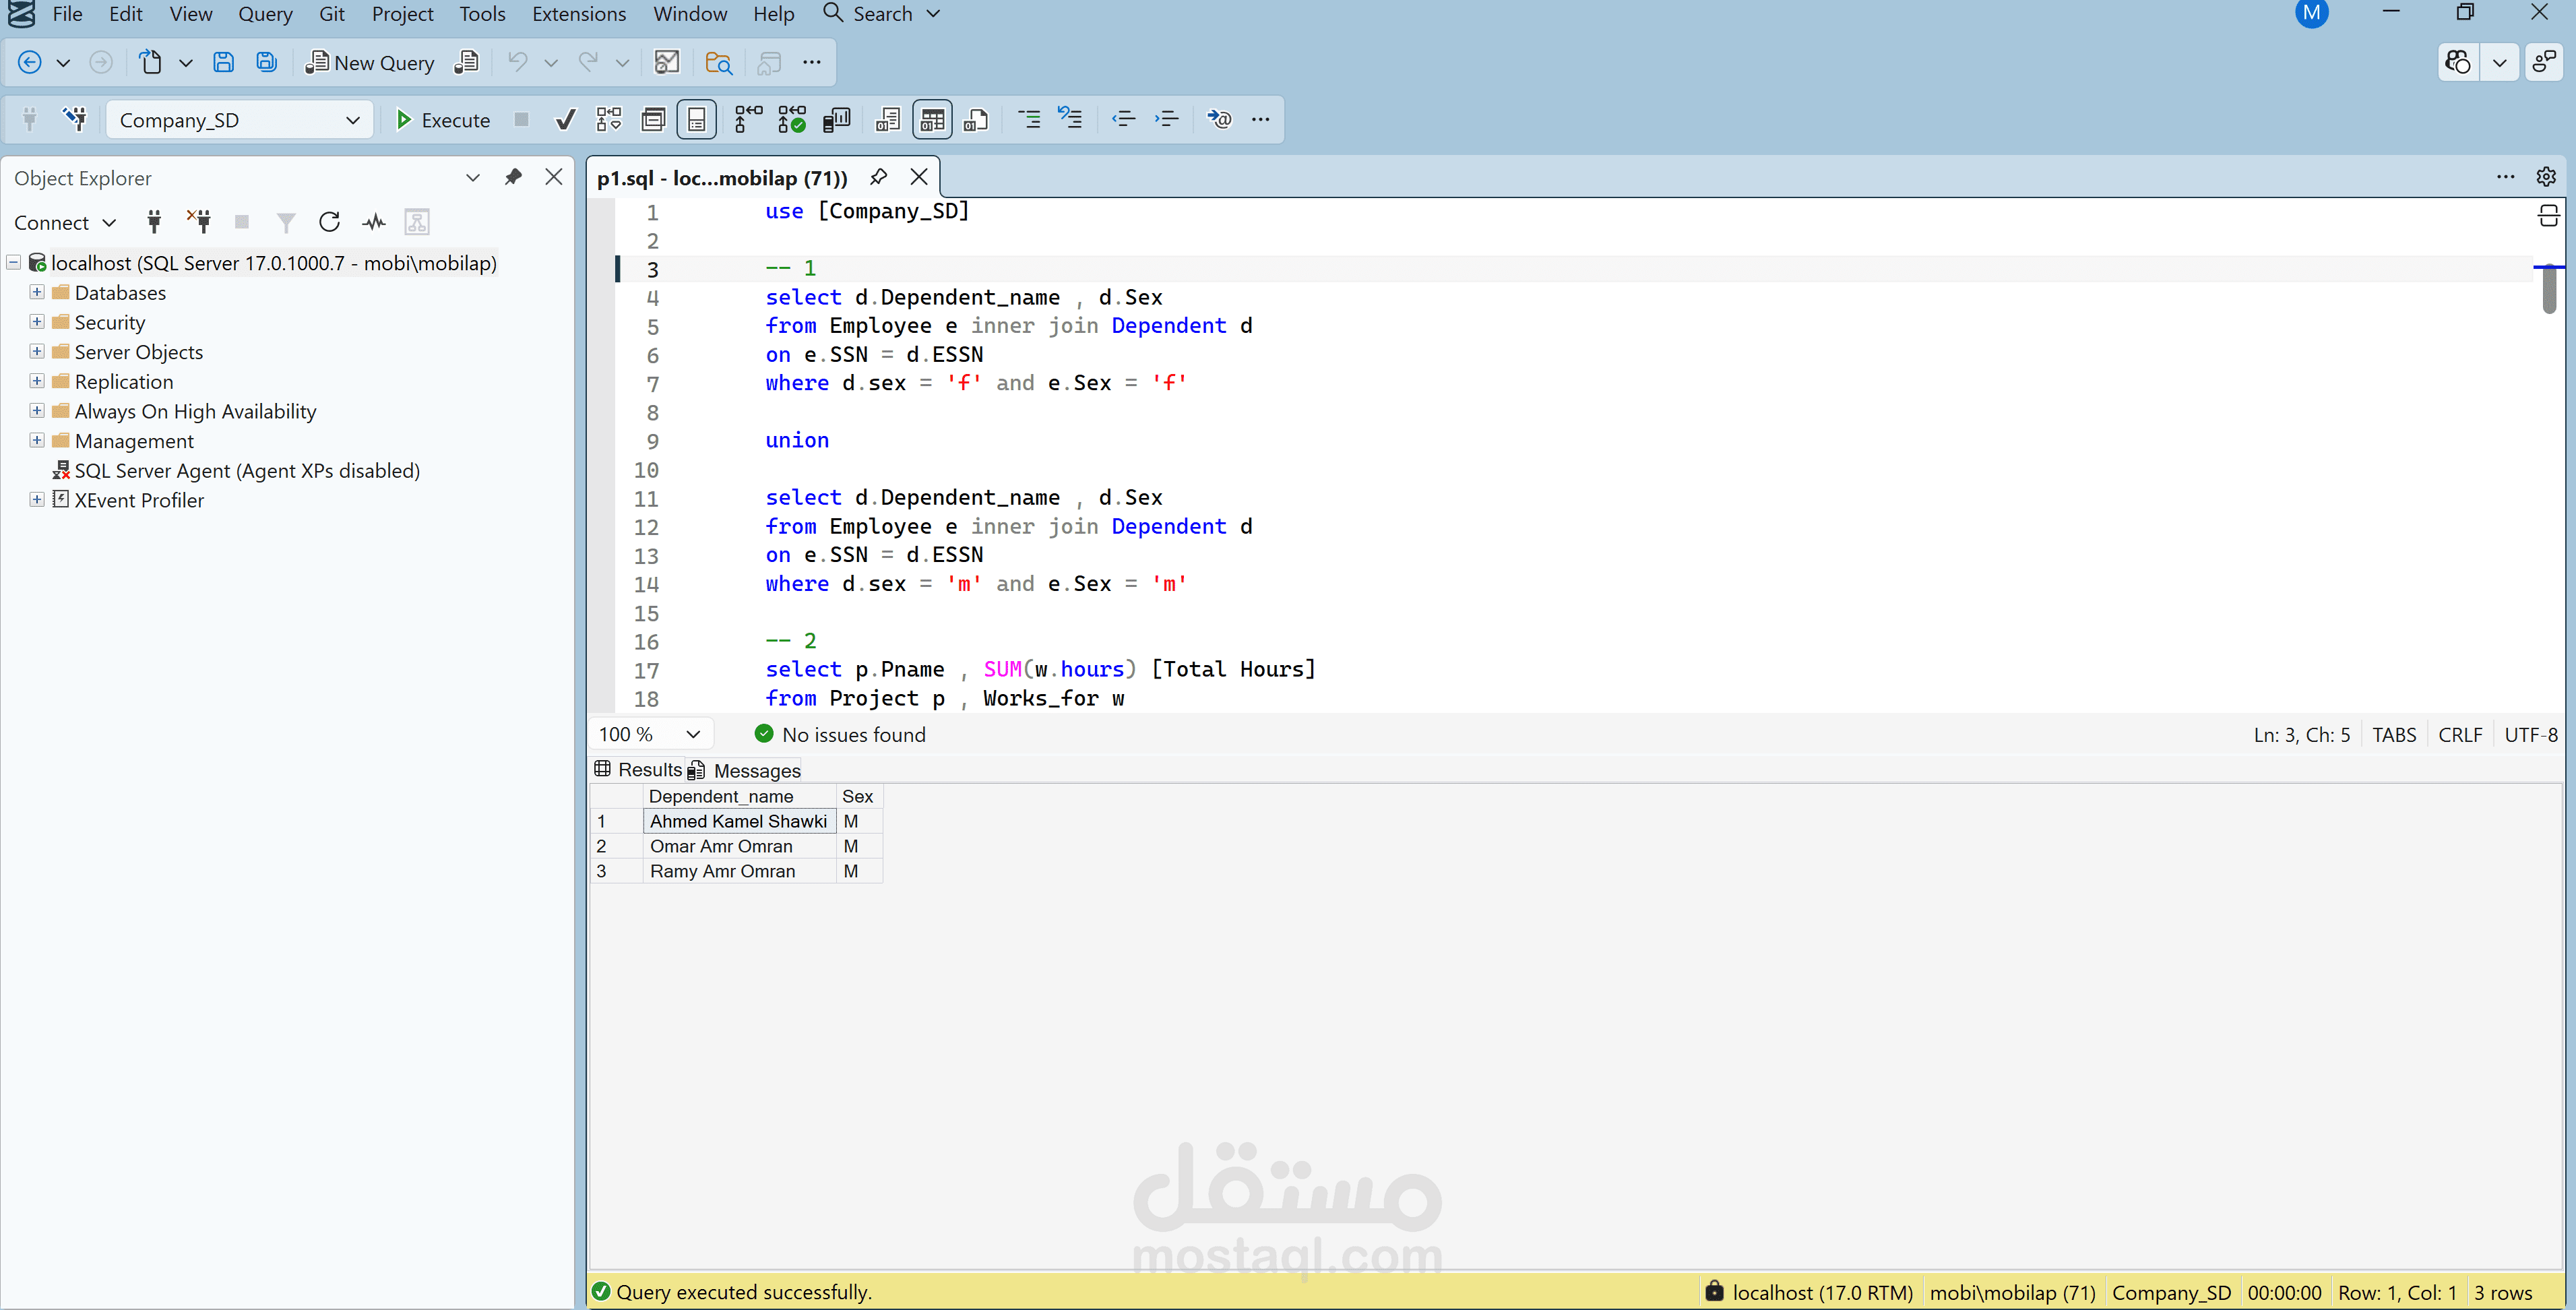The height and width of the screenshot is (1310, 2576).
Task: Select the p1.sql document tab
Action: click(722, 178)
